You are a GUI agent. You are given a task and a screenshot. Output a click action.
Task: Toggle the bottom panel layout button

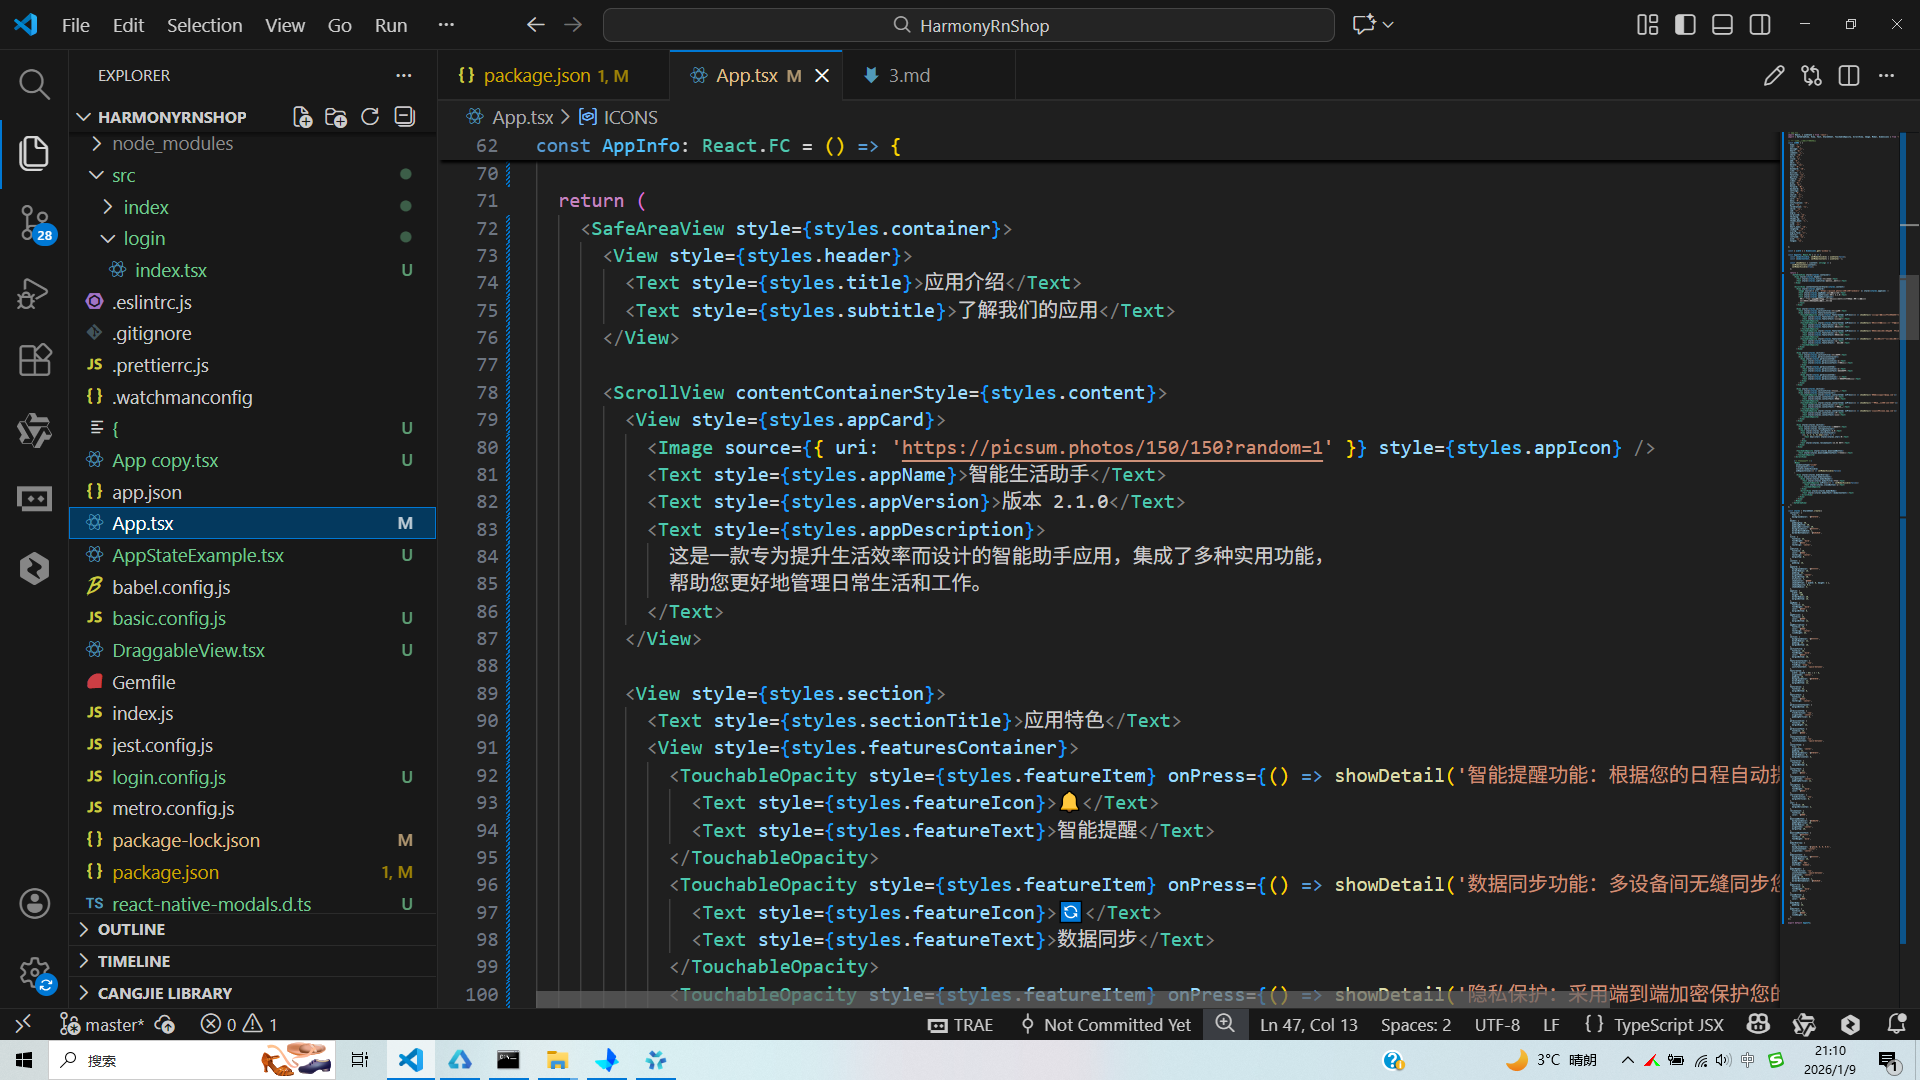(1722, 25)
